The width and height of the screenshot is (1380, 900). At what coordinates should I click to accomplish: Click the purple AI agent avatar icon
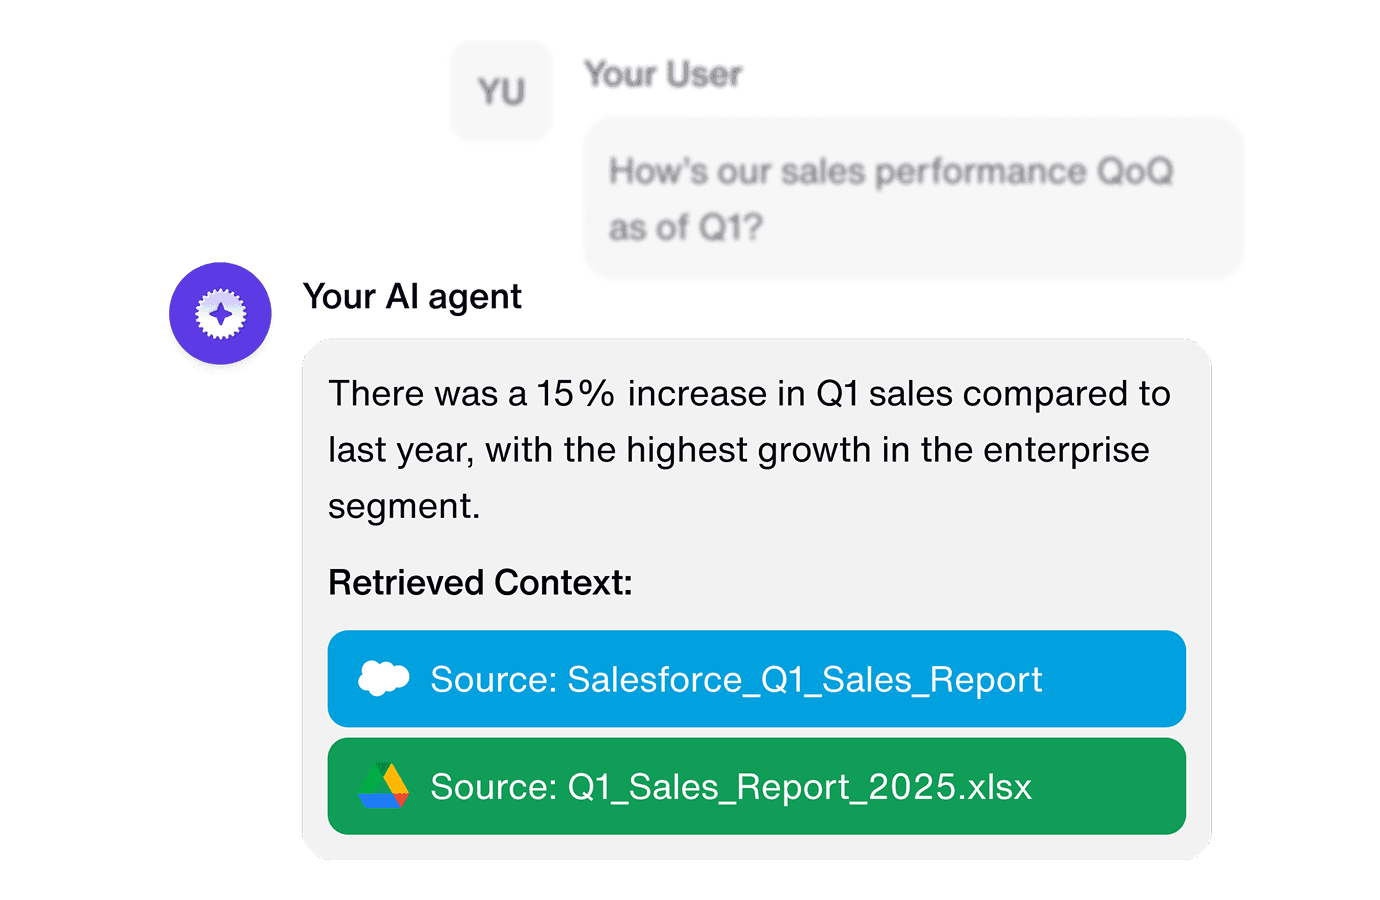pos(220,314)
